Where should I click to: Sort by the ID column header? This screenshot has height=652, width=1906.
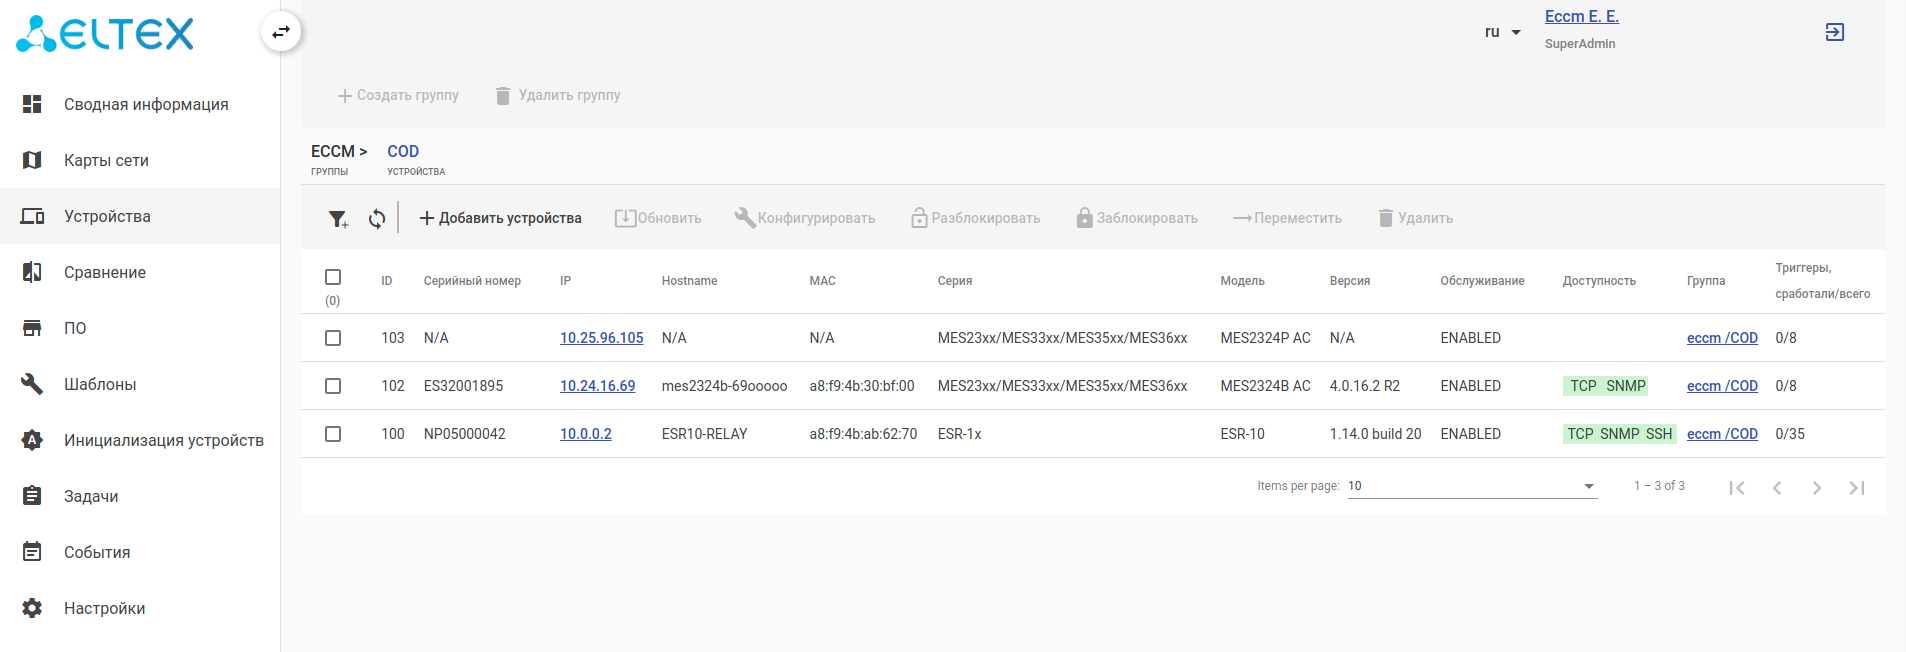click(387, 281)
